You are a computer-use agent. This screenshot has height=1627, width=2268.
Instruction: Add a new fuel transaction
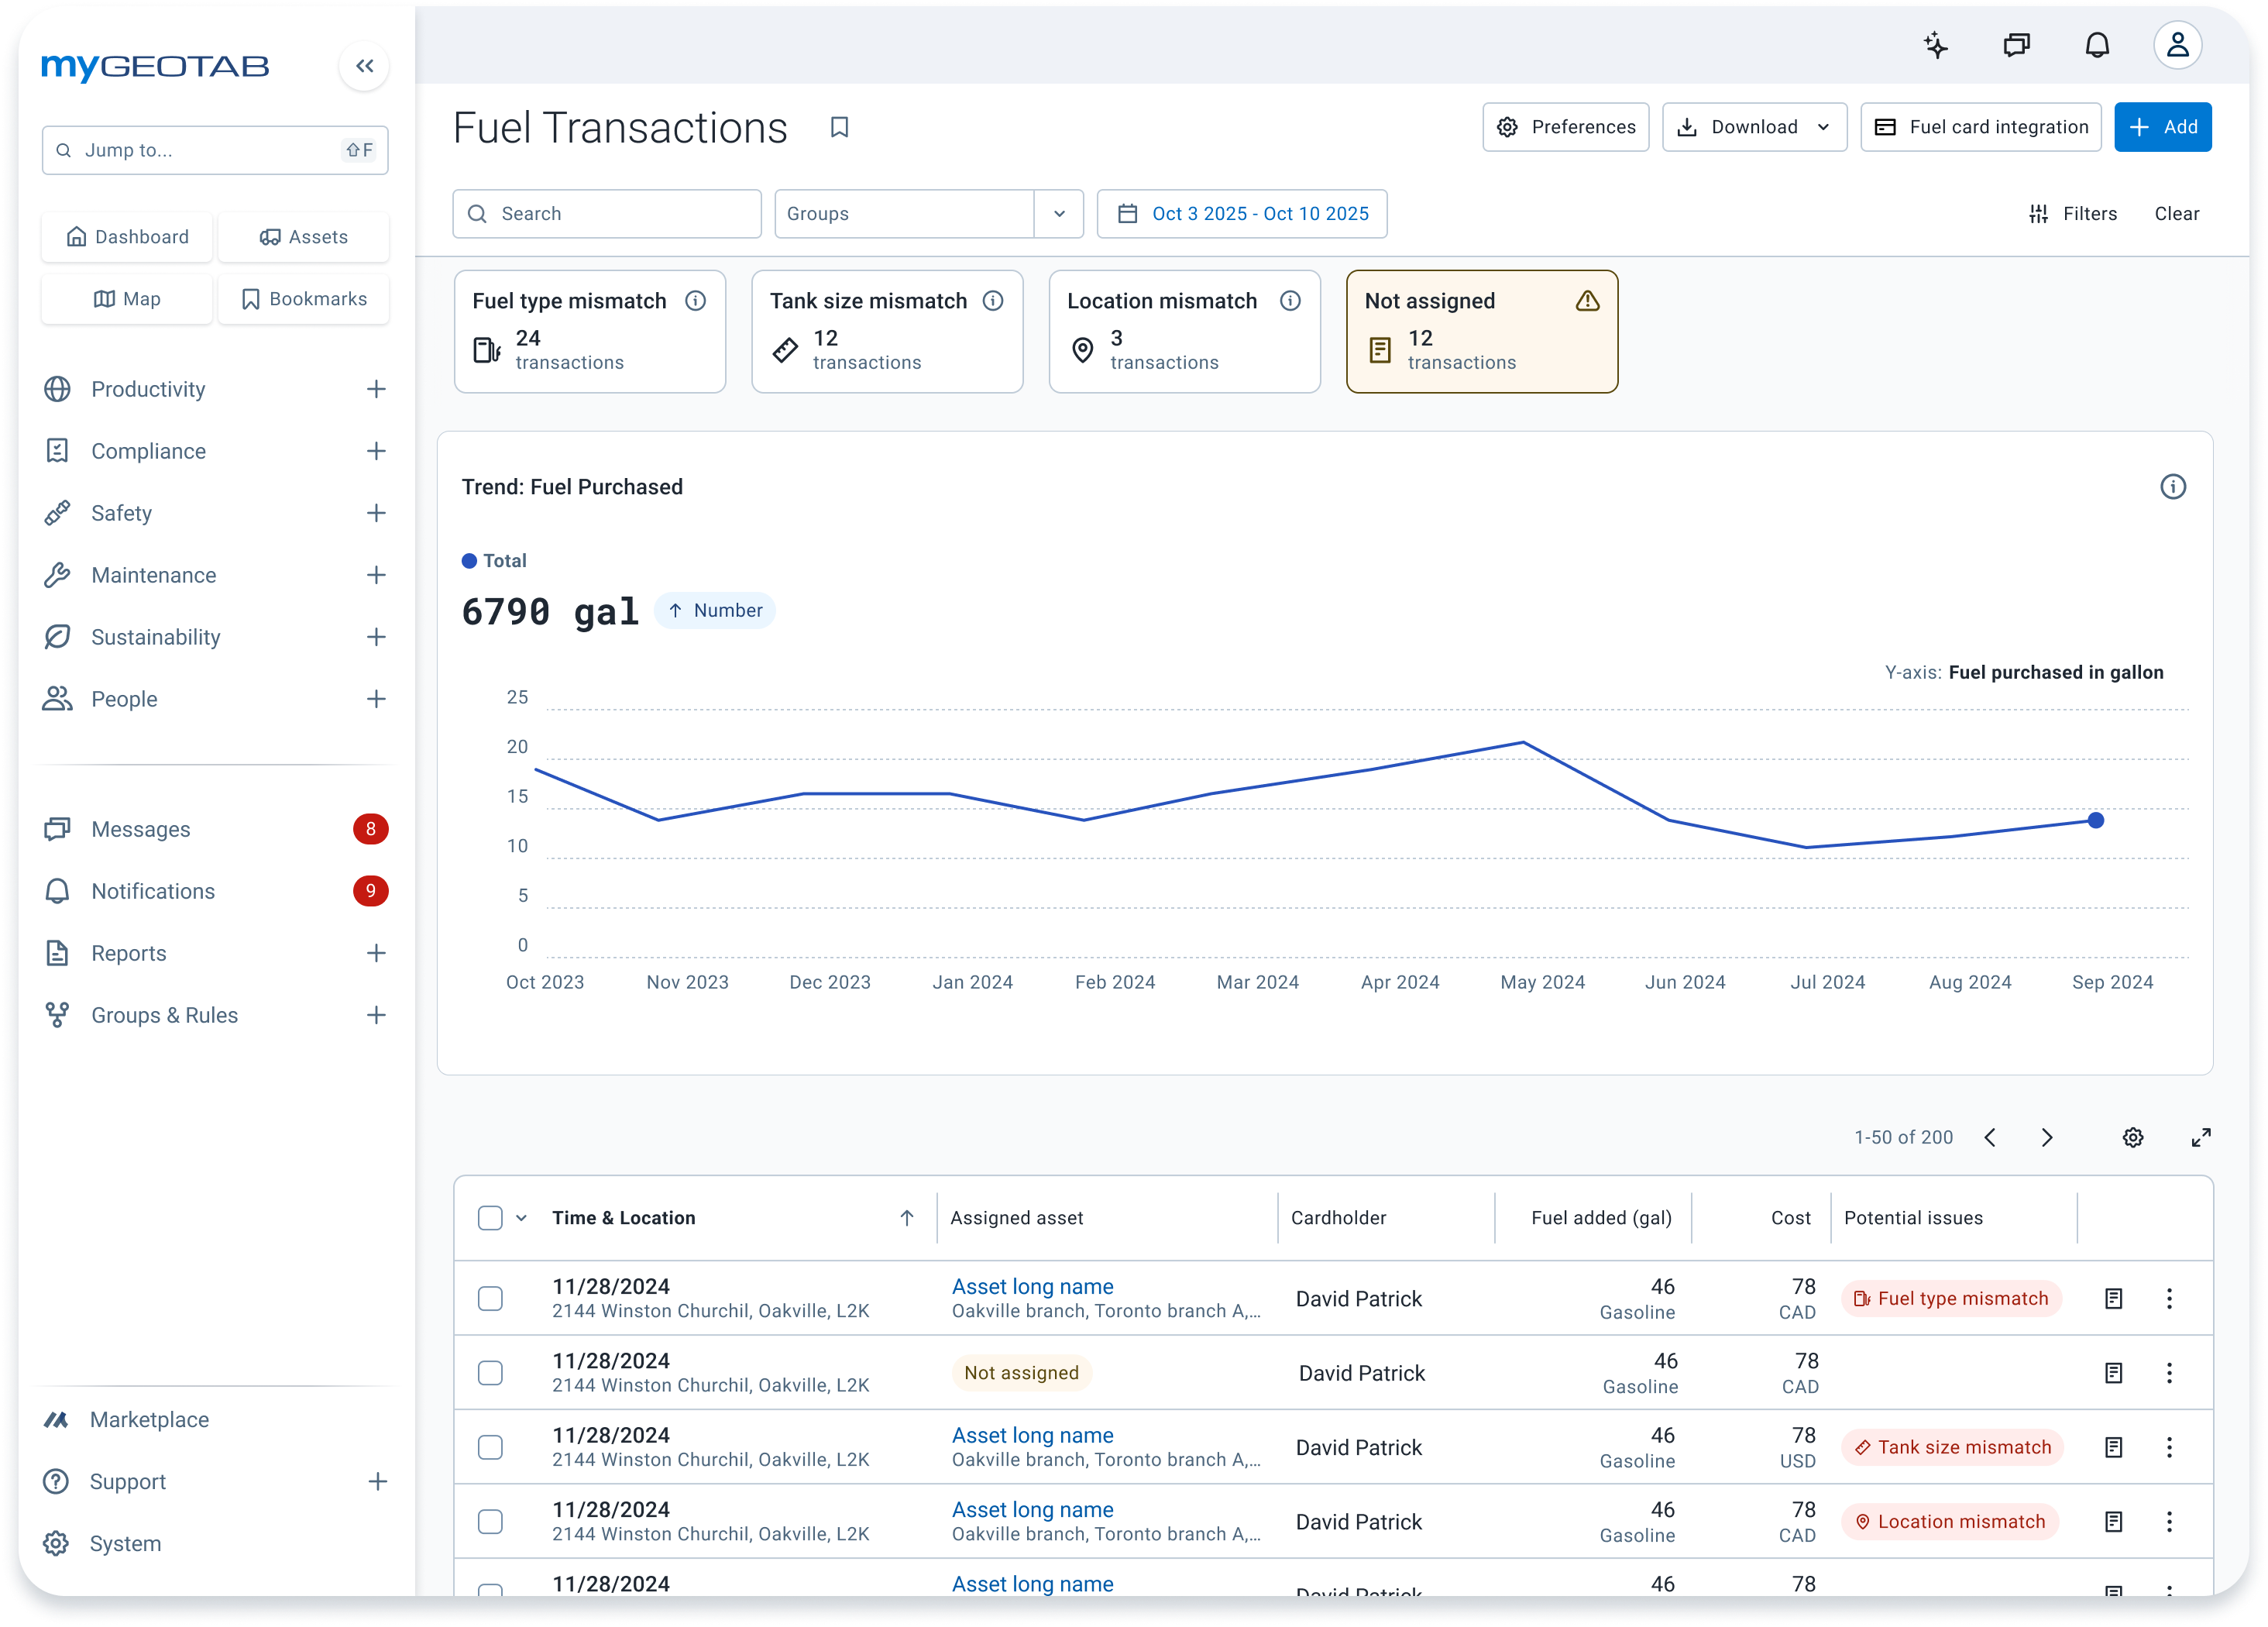(x=2163, y=127)
